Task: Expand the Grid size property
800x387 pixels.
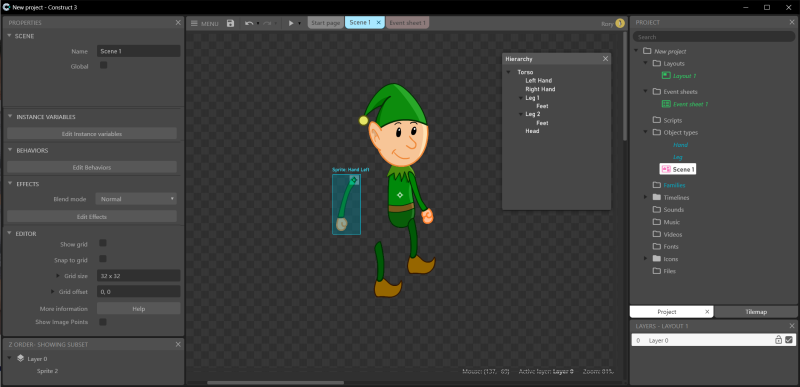Action: [x=58, y=276]
